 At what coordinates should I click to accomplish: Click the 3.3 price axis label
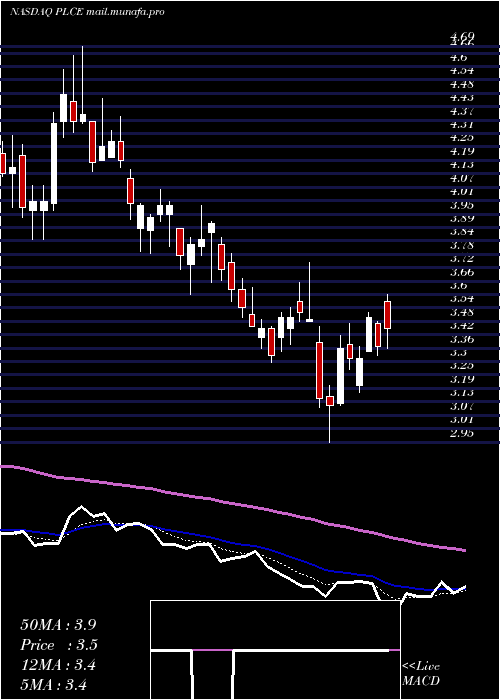coord(458,352)
